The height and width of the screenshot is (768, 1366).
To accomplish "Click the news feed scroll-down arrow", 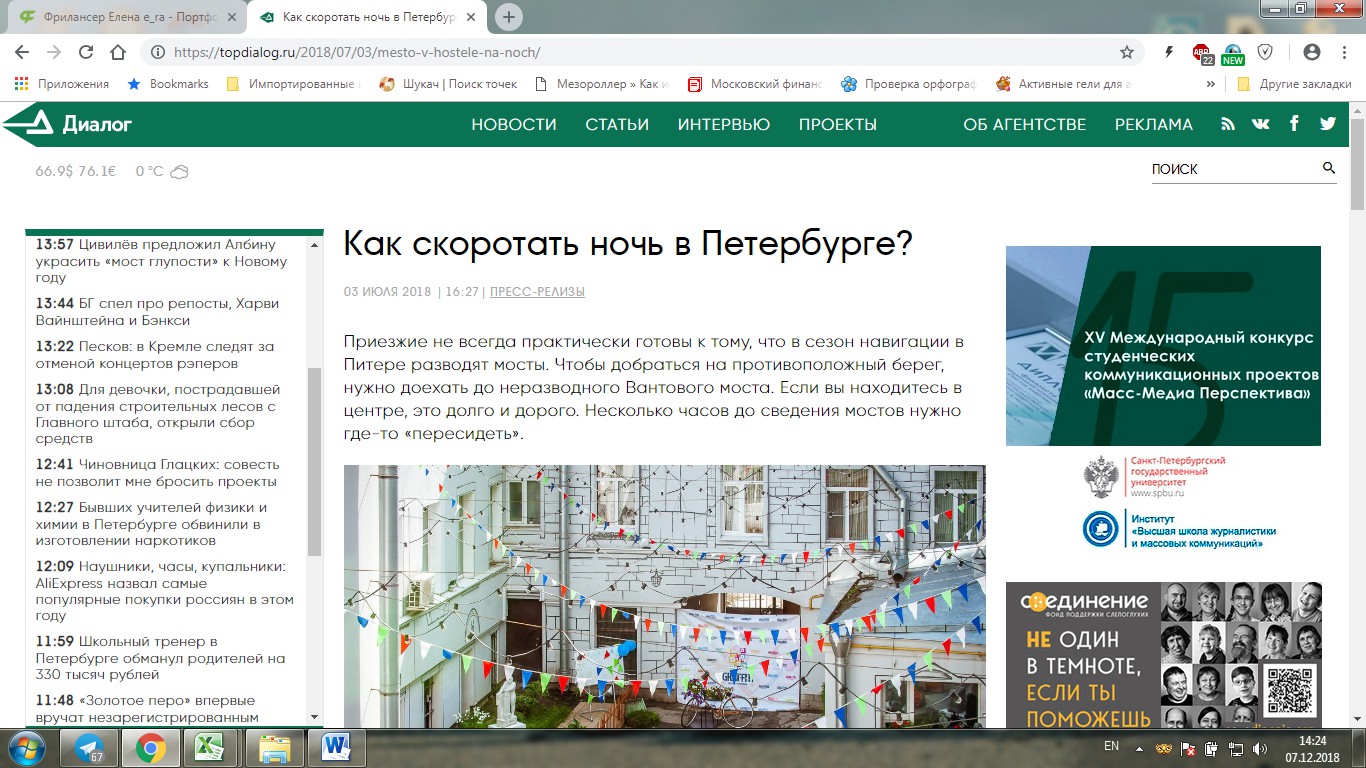I will [315, 717].
